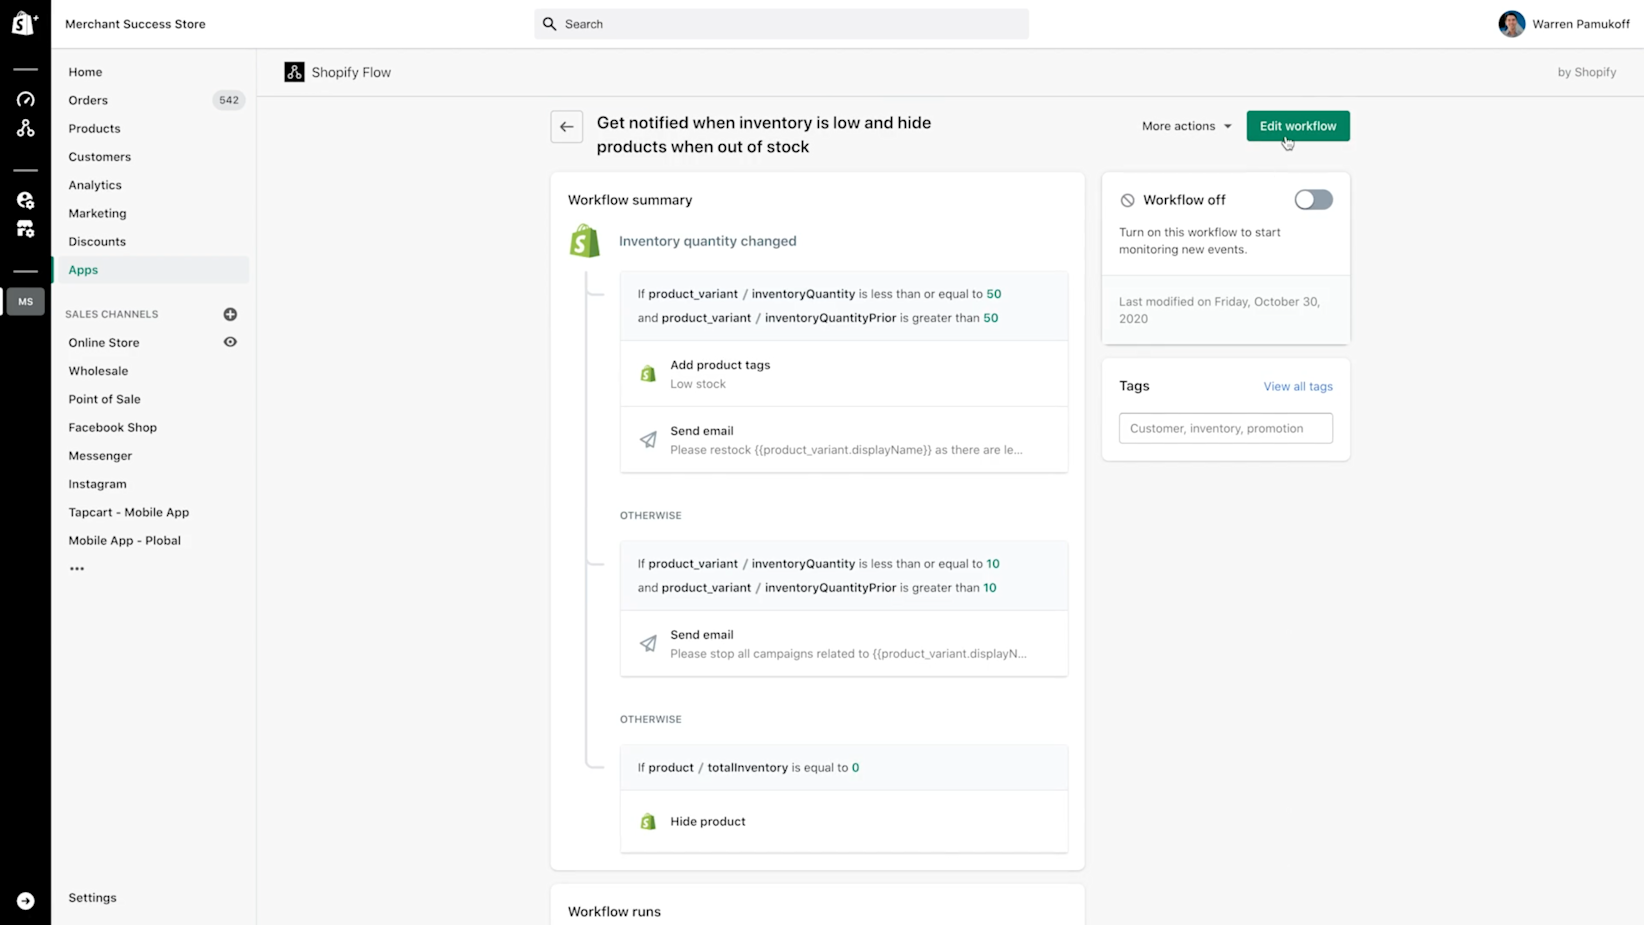
Task: Click the Edit workflow button
Action: (1297, 126)
